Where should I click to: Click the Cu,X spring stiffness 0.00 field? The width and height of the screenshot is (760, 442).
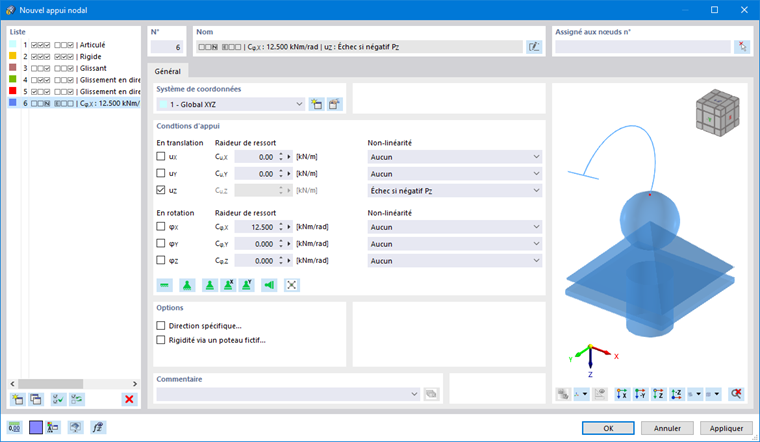point(255,157)
